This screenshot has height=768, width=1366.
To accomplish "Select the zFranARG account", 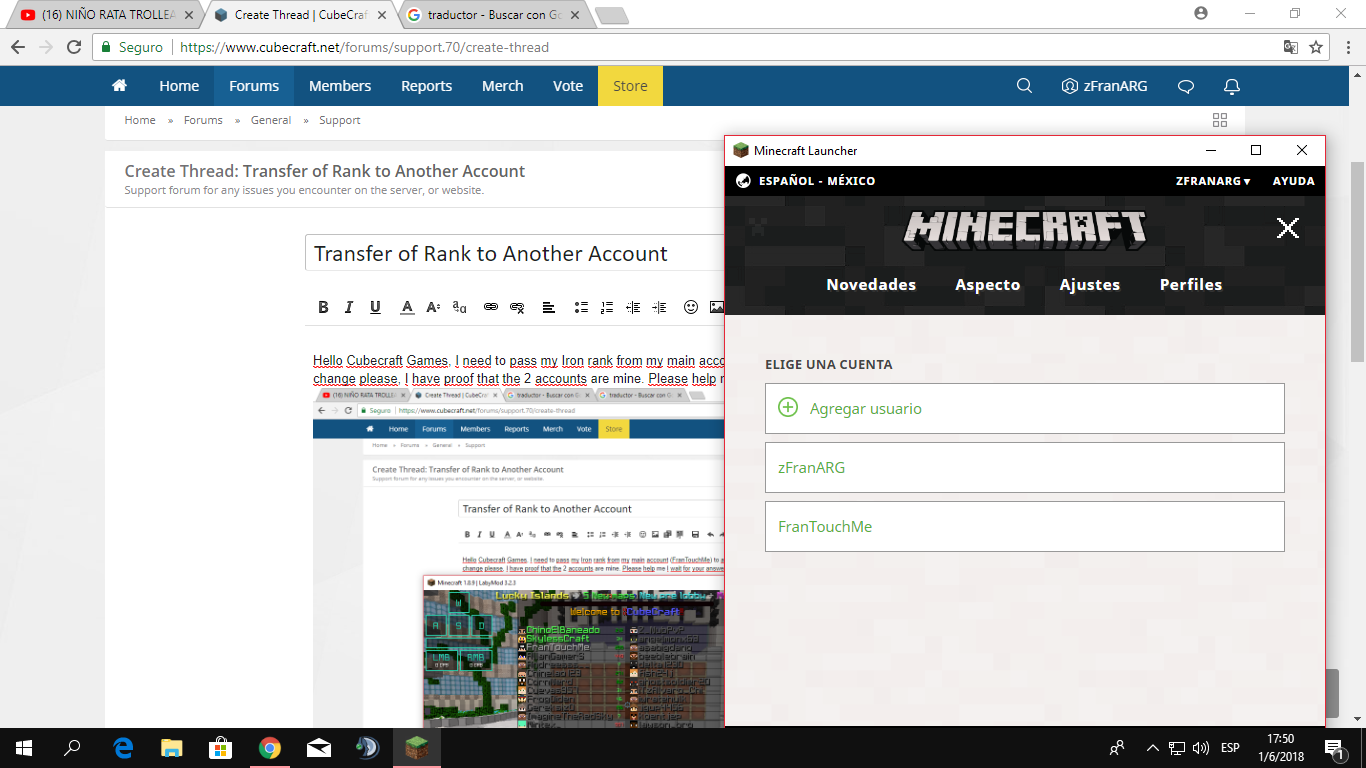I will [x=1024, y=467].
